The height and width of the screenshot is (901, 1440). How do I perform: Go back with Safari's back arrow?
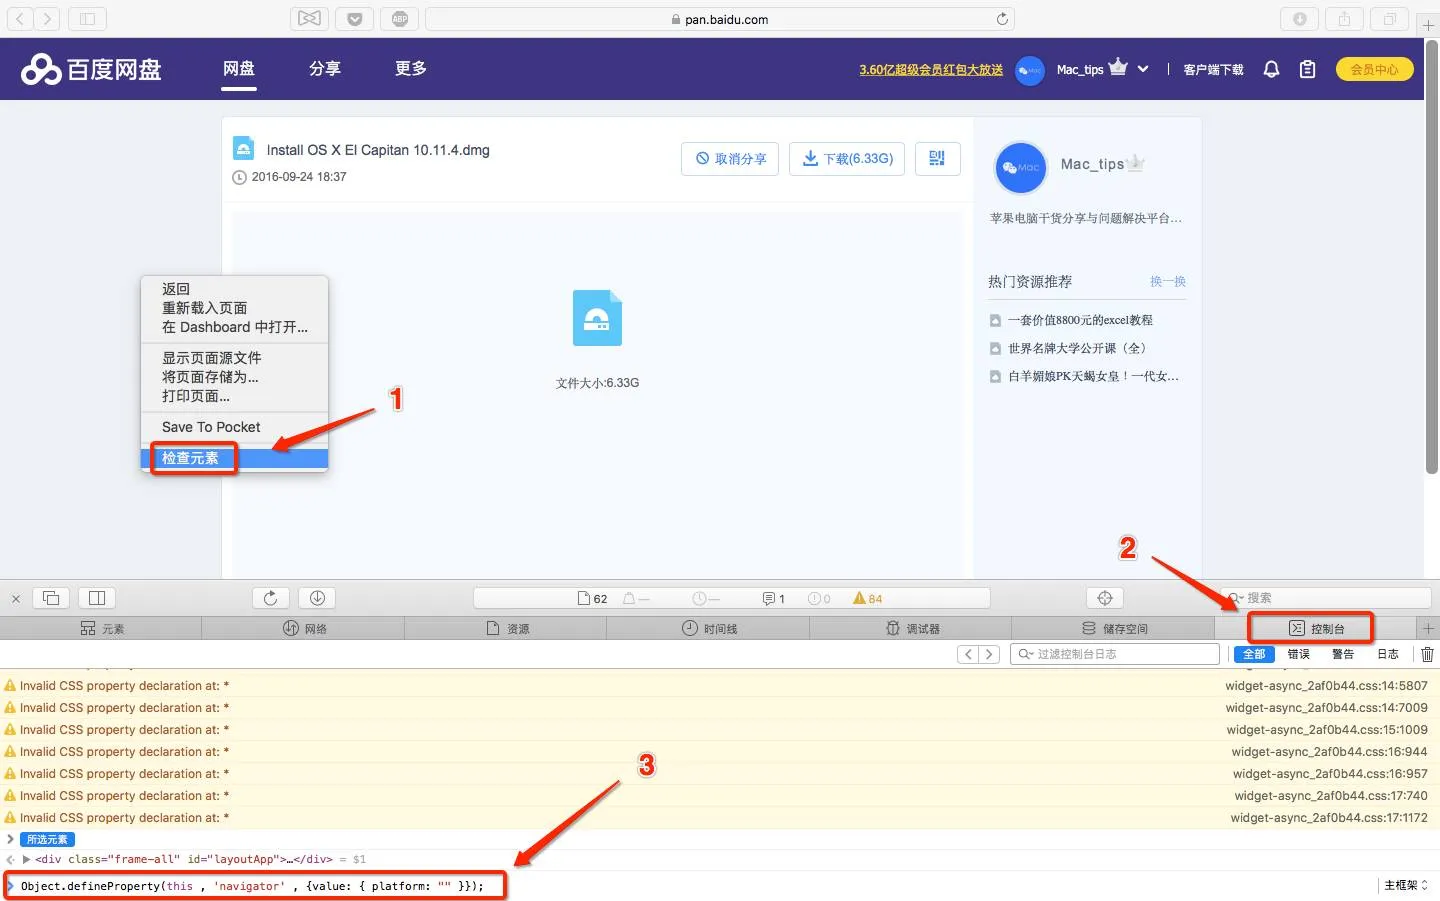[x=20, y=19]
